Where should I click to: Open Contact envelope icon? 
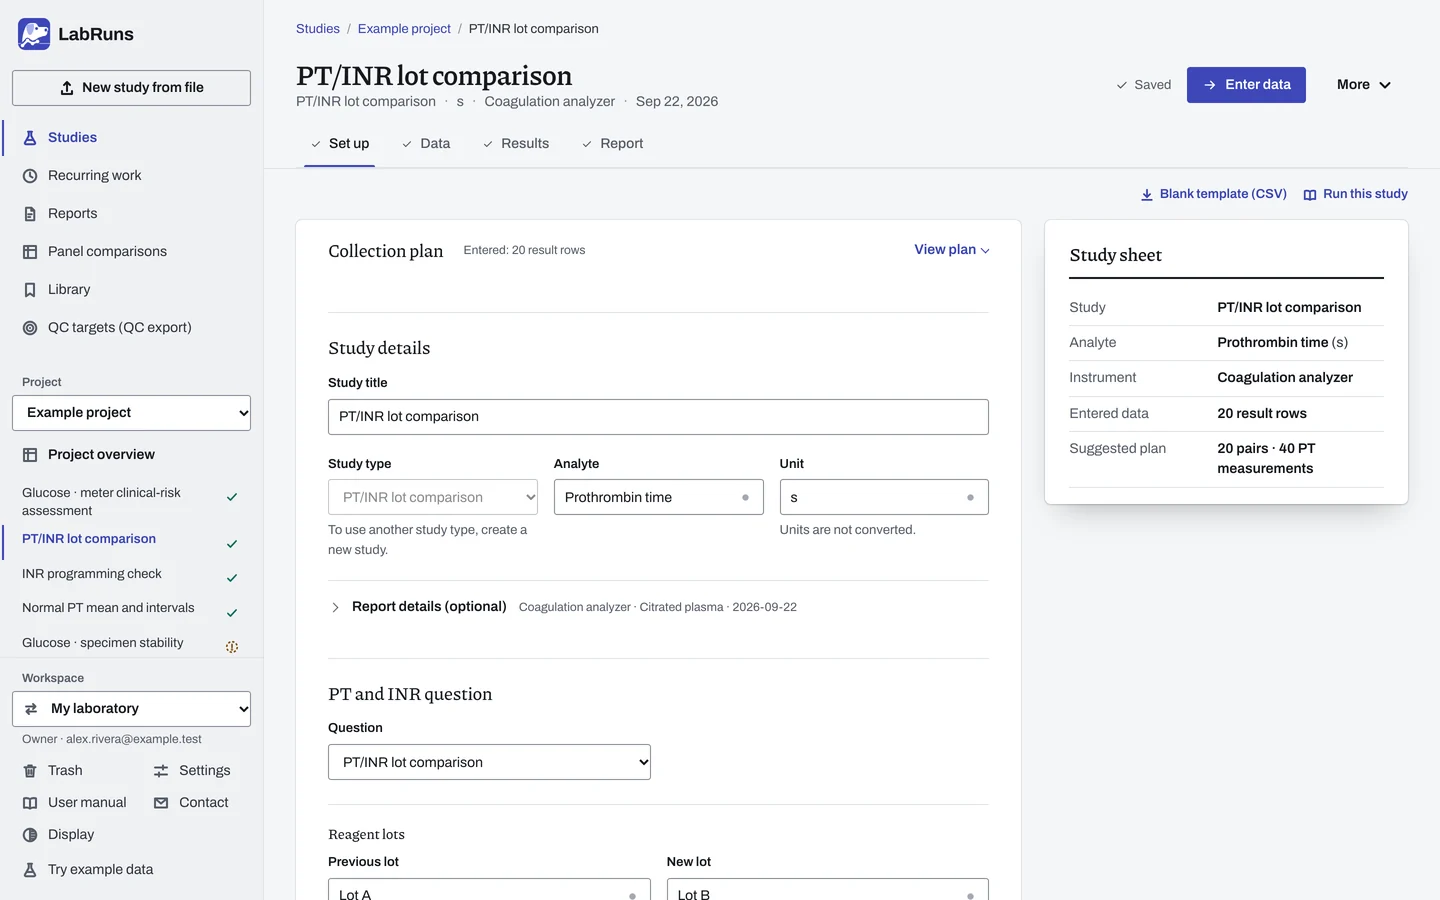click(x=161, y=803)
